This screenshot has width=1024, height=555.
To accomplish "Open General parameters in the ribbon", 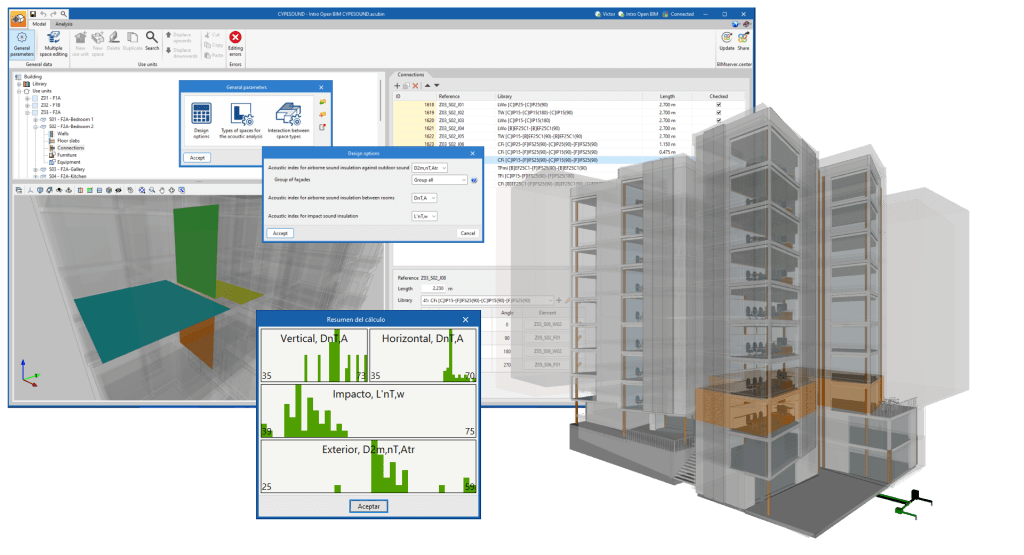I will [x=22, y=44].
